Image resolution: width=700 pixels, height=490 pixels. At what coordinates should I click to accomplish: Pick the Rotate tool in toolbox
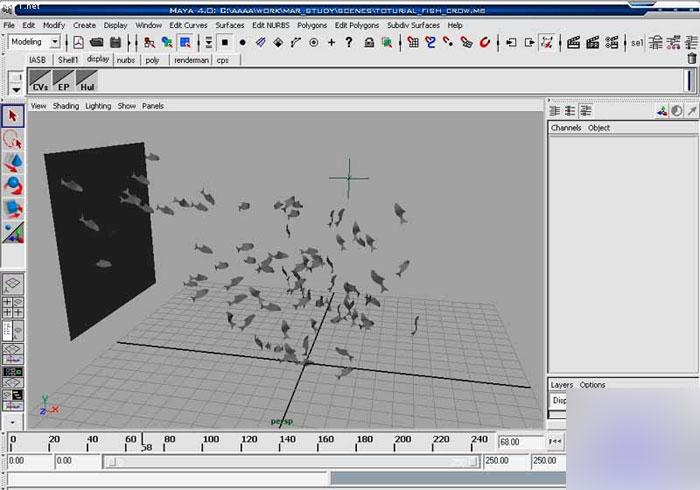pos(13,186)
